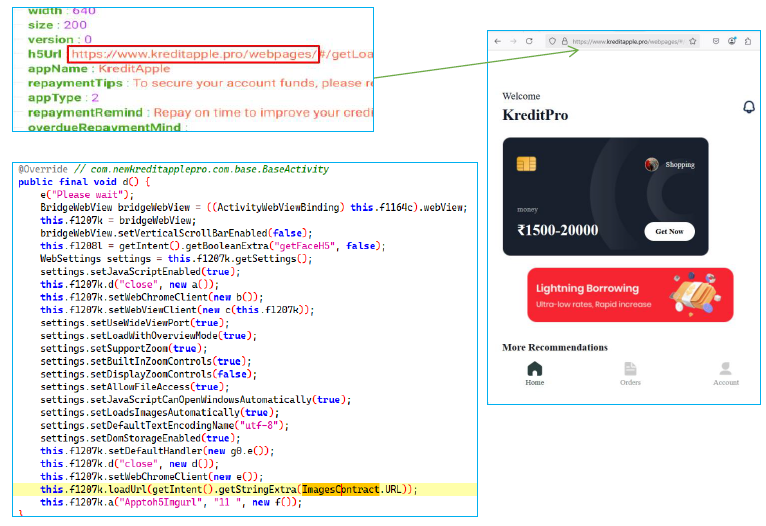This screenshot has height=526, width=766.
Task: Click the 'setWebChromeClient(new b())' line
Action: point(151,297)
